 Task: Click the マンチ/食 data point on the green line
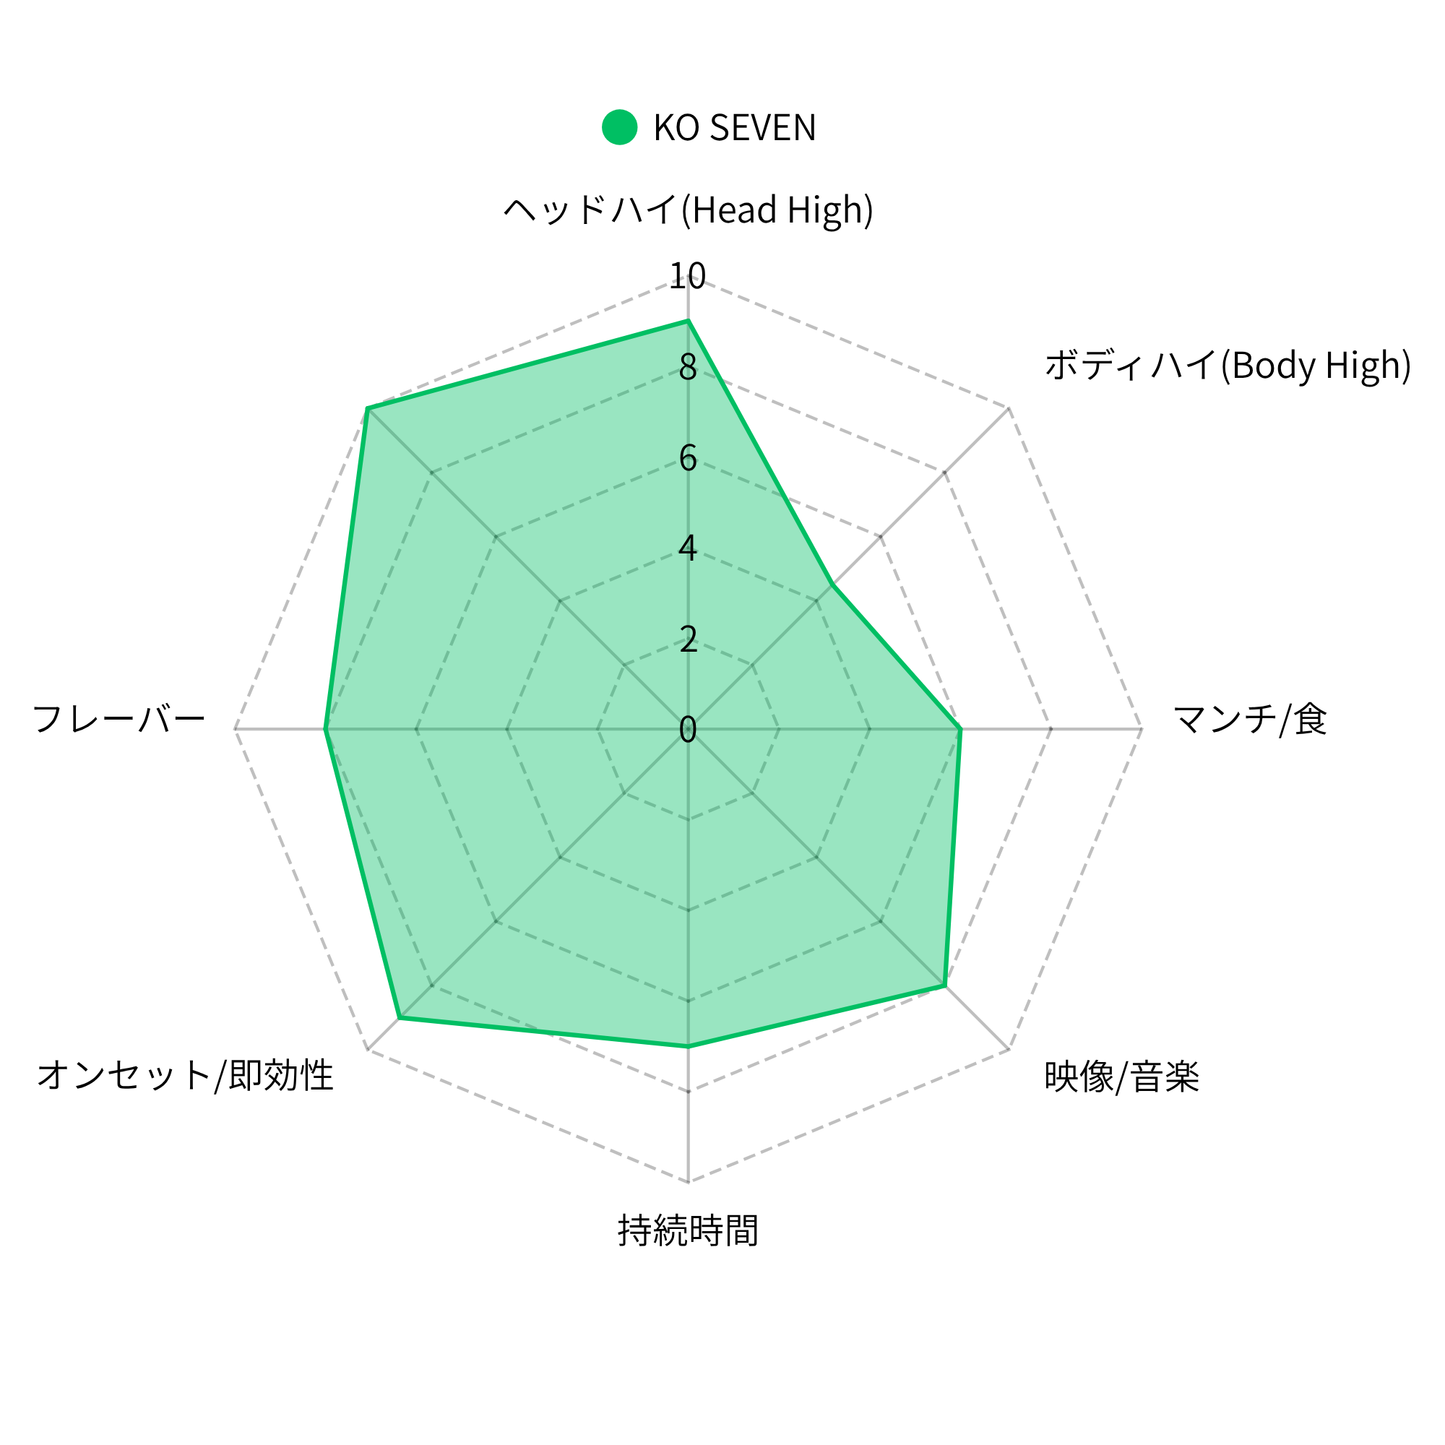pyautogui.click(x=960, y=729)
